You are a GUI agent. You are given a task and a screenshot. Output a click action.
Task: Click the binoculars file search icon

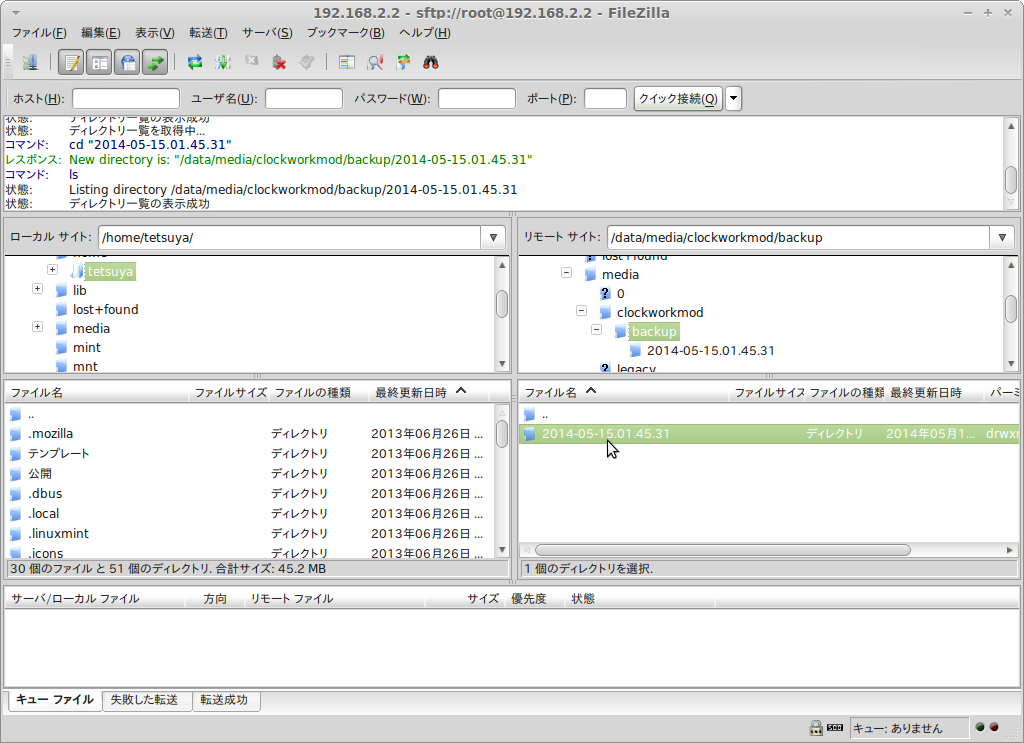coord(430,63)
